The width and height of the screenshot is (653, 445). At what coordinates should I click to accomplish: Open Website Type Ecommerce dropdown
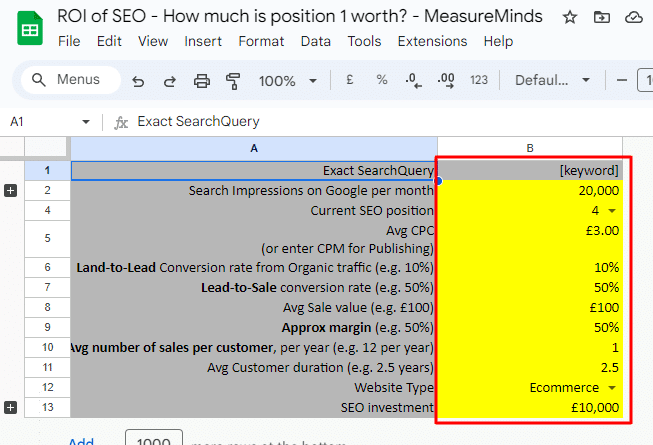612,388
